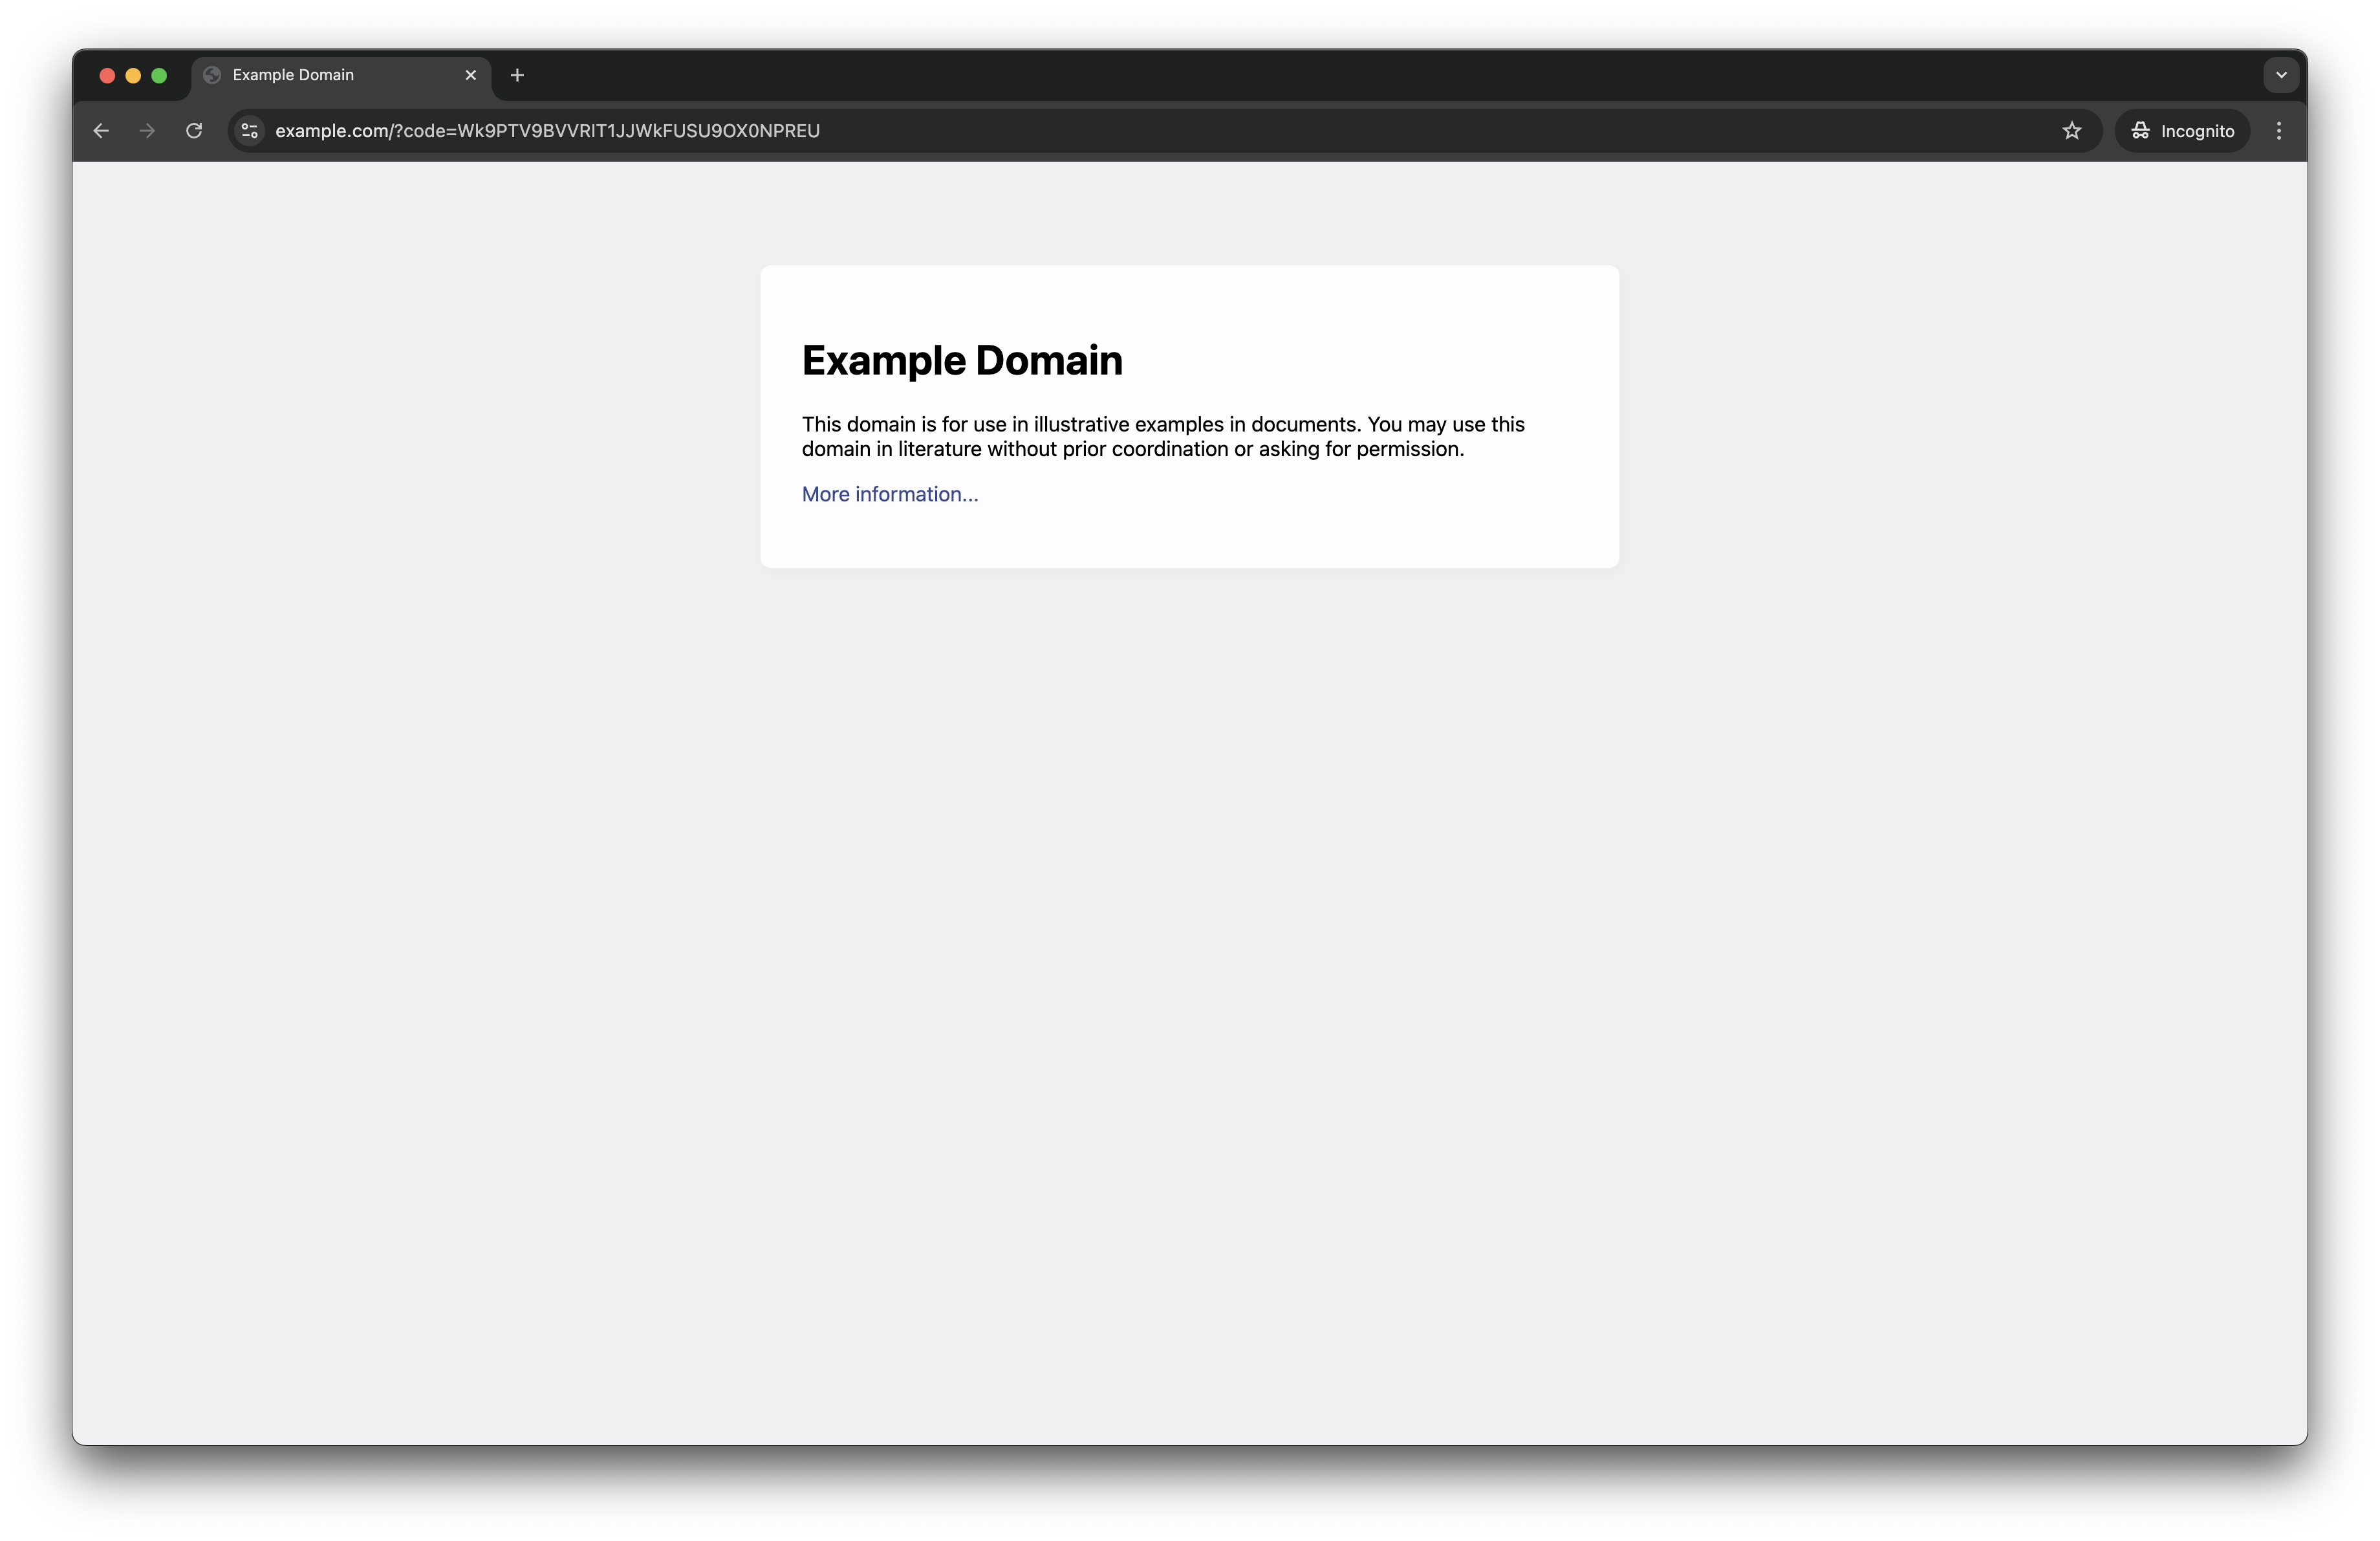Click empty gray page area below card
The height and width of the screenshot is (1541, 2380).
[1190, 1000]
